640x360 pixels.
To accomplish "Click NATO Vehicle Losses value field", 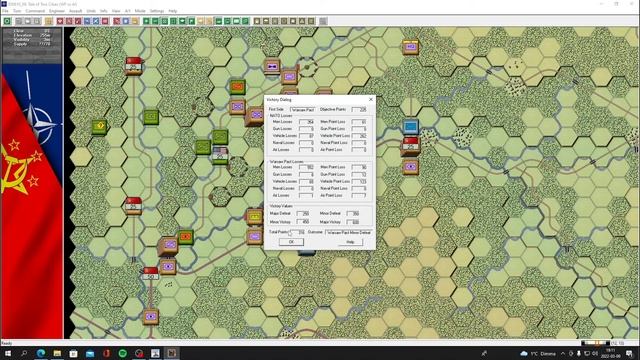I will point(306,136).
